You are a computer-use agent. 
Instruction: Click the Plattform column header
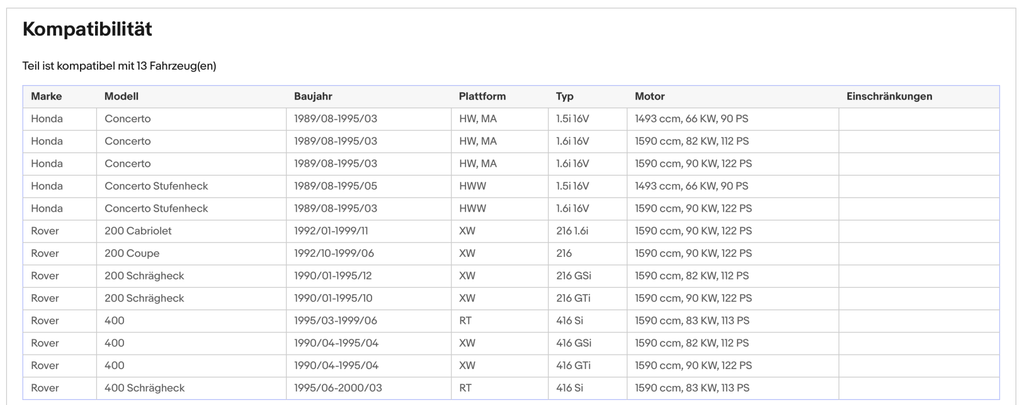click(482, 97)
